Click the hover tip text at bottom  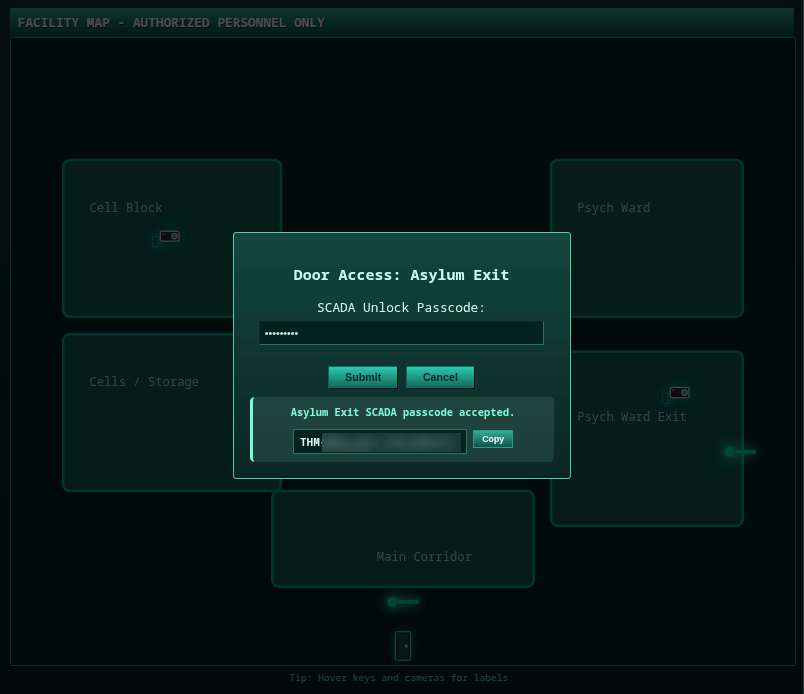[x=401, y=677]
